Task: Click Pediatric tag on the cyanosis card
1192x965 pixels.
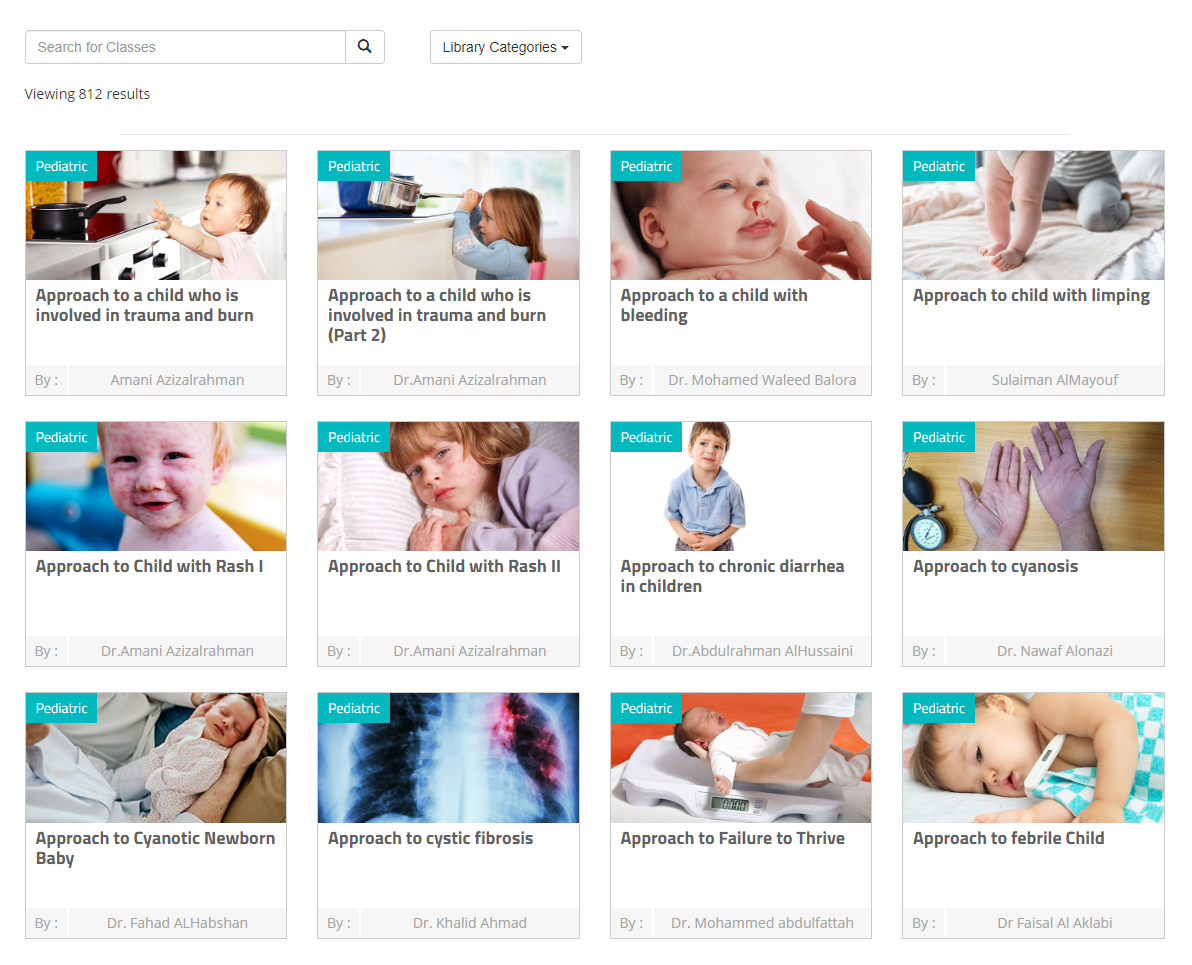Action: click(x=939, y=437)
